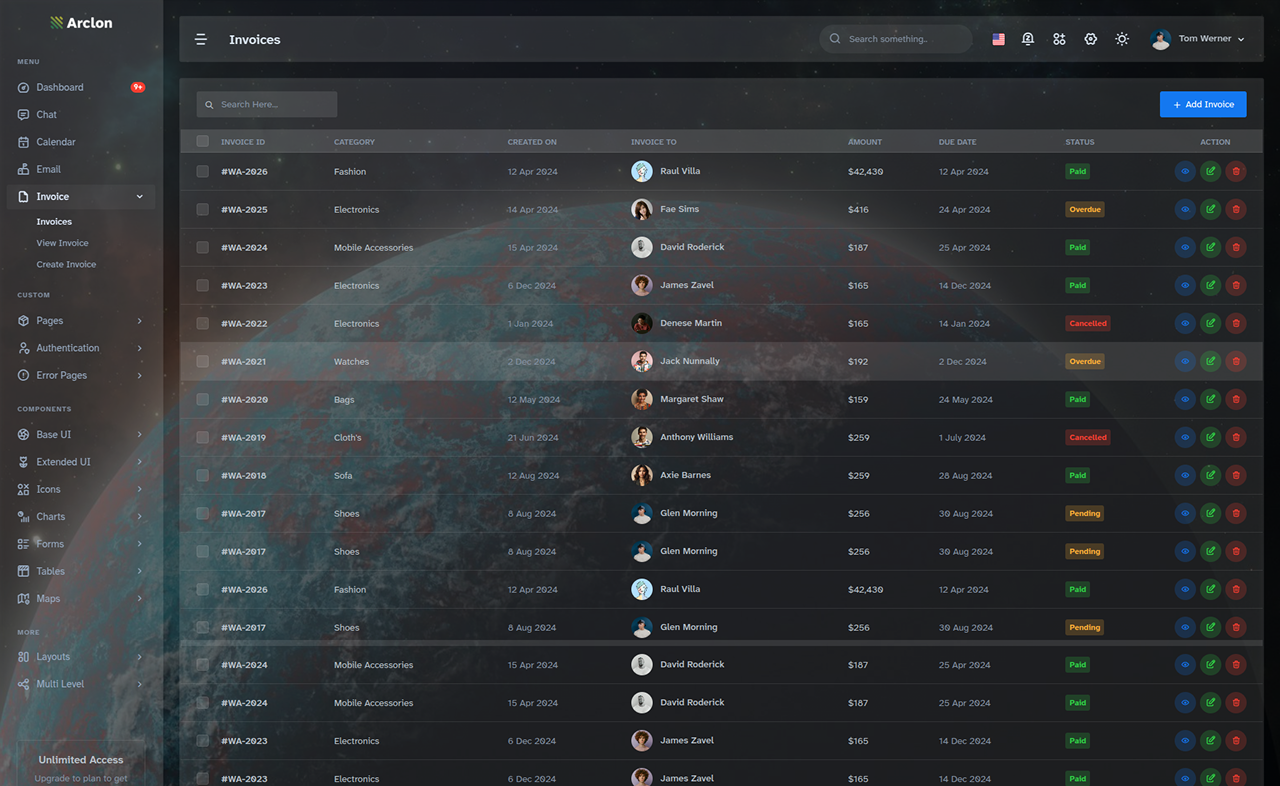The height and width of the screenshot is (786, 1280).
Task: Click the US flag language icon
Action: pyautogui.click(x=998, y=39)
